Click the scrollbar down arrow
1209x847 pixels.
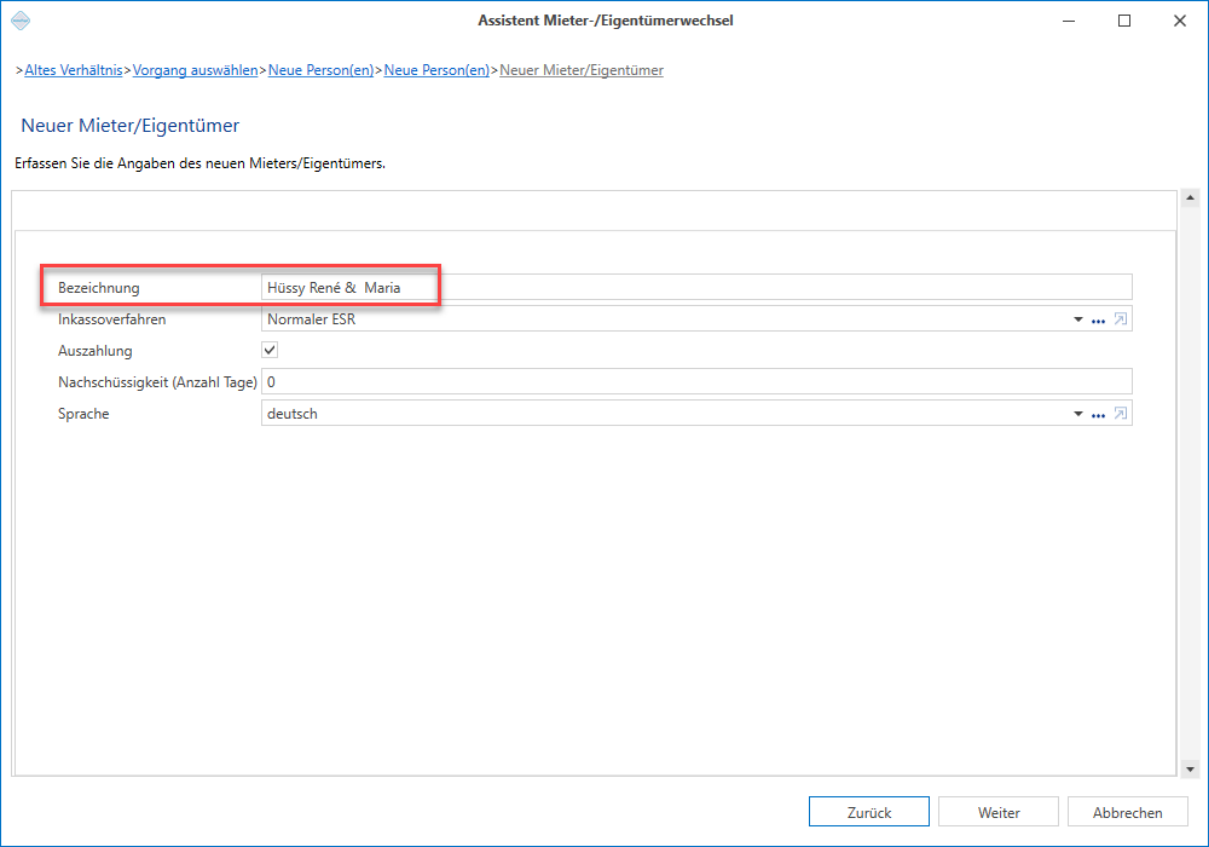tap(1190, 769)
